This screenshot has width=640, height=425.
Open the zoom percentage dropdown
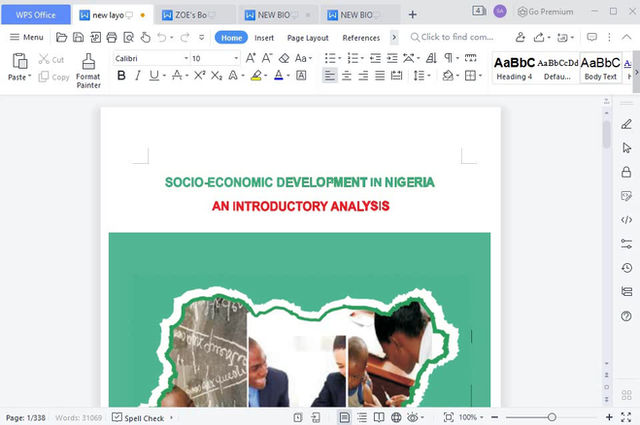coord(472,417)
